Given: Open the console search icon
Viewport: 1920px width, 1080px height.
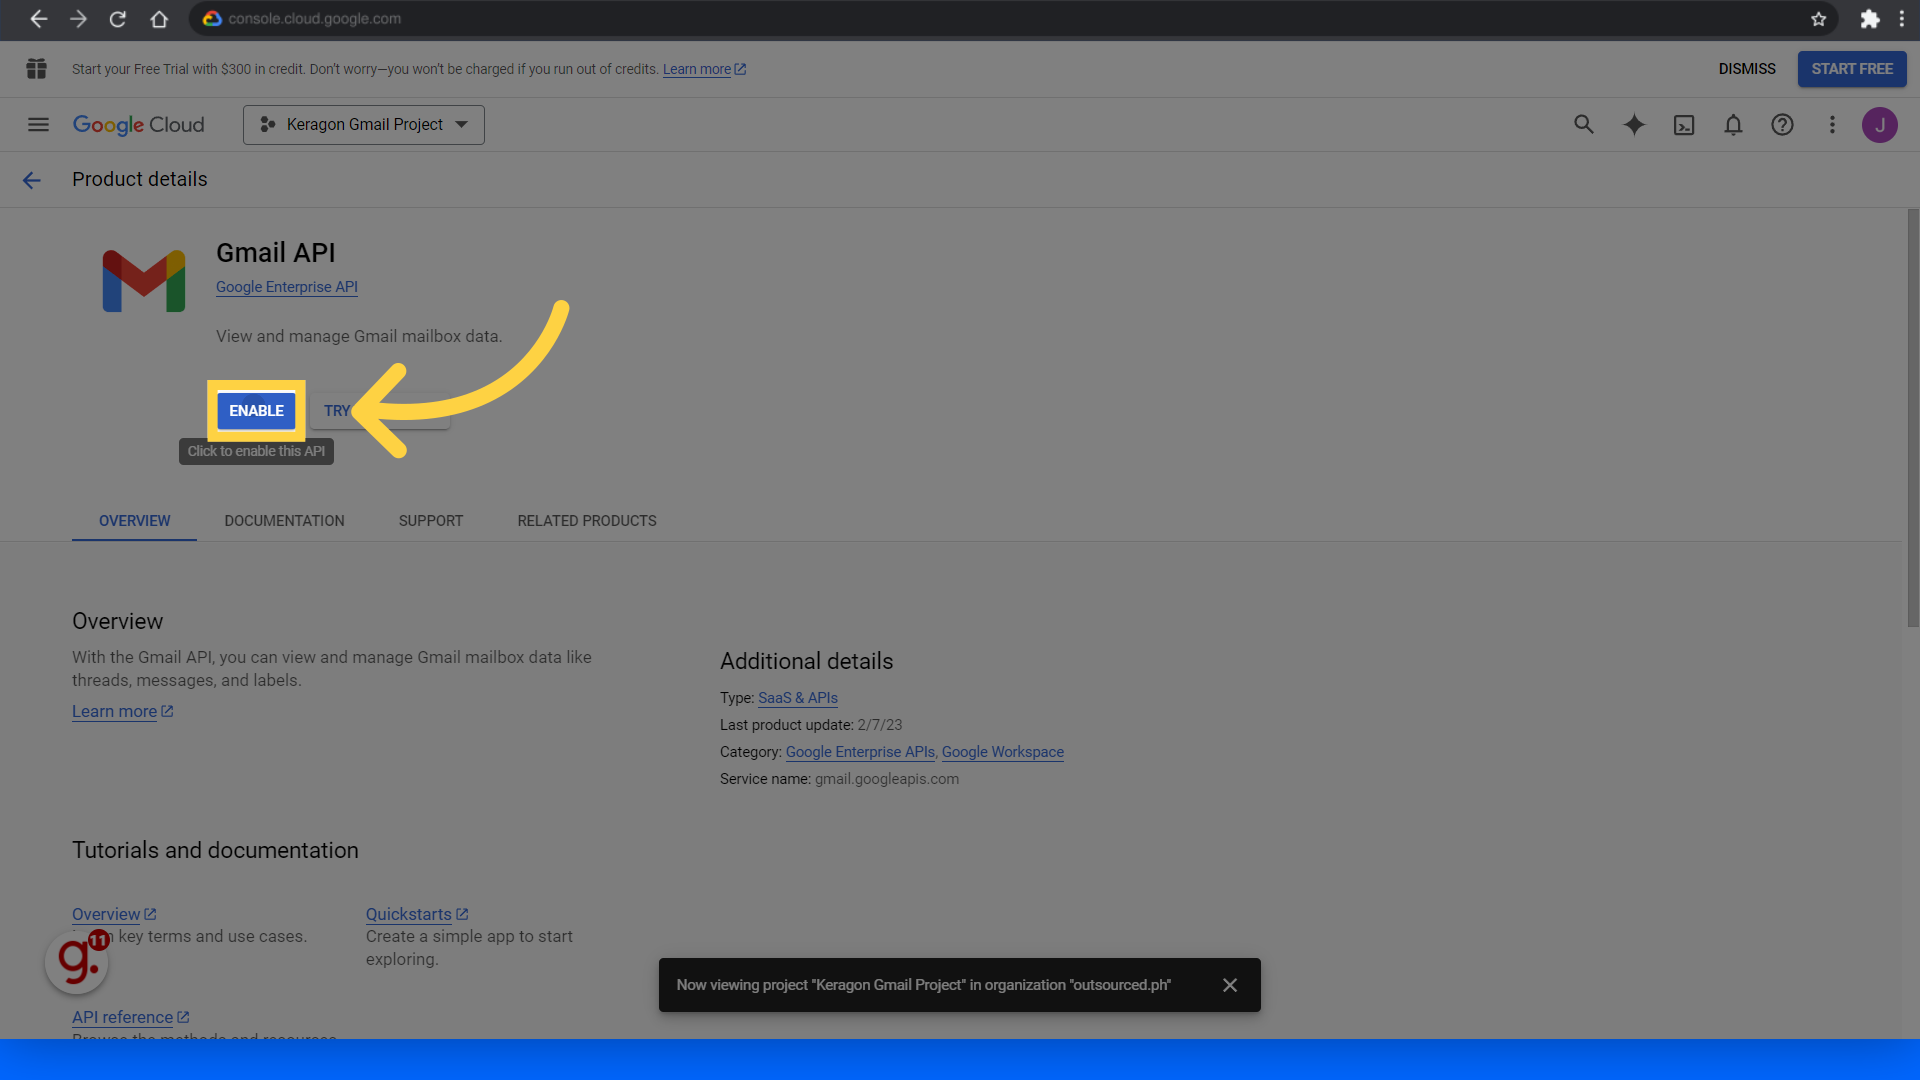Looking at the screenshot, I should (1584, 125).
